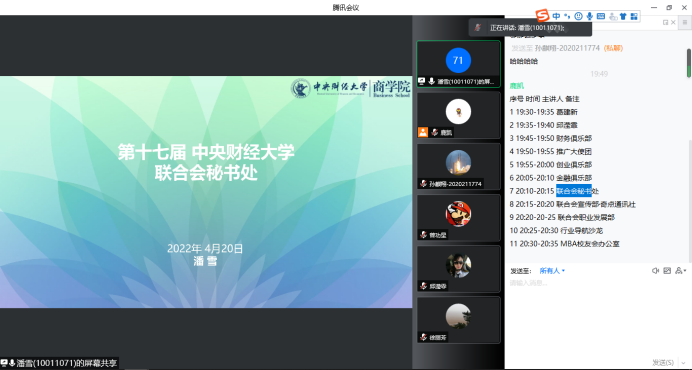The width and height of the screenshot is (692, 370).
Task: Click the Sogou input method logo
Action: pyautogui.click(x=542, y=16)
